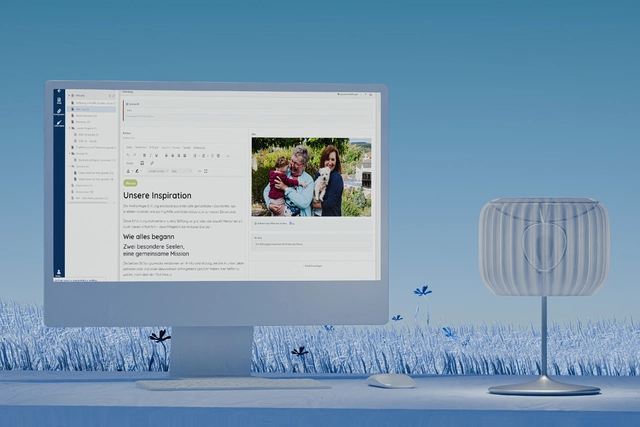The image size is (640, 427).
Task: Open the font size dropdown
Action: pyautogui.click(x=182, y=171)
